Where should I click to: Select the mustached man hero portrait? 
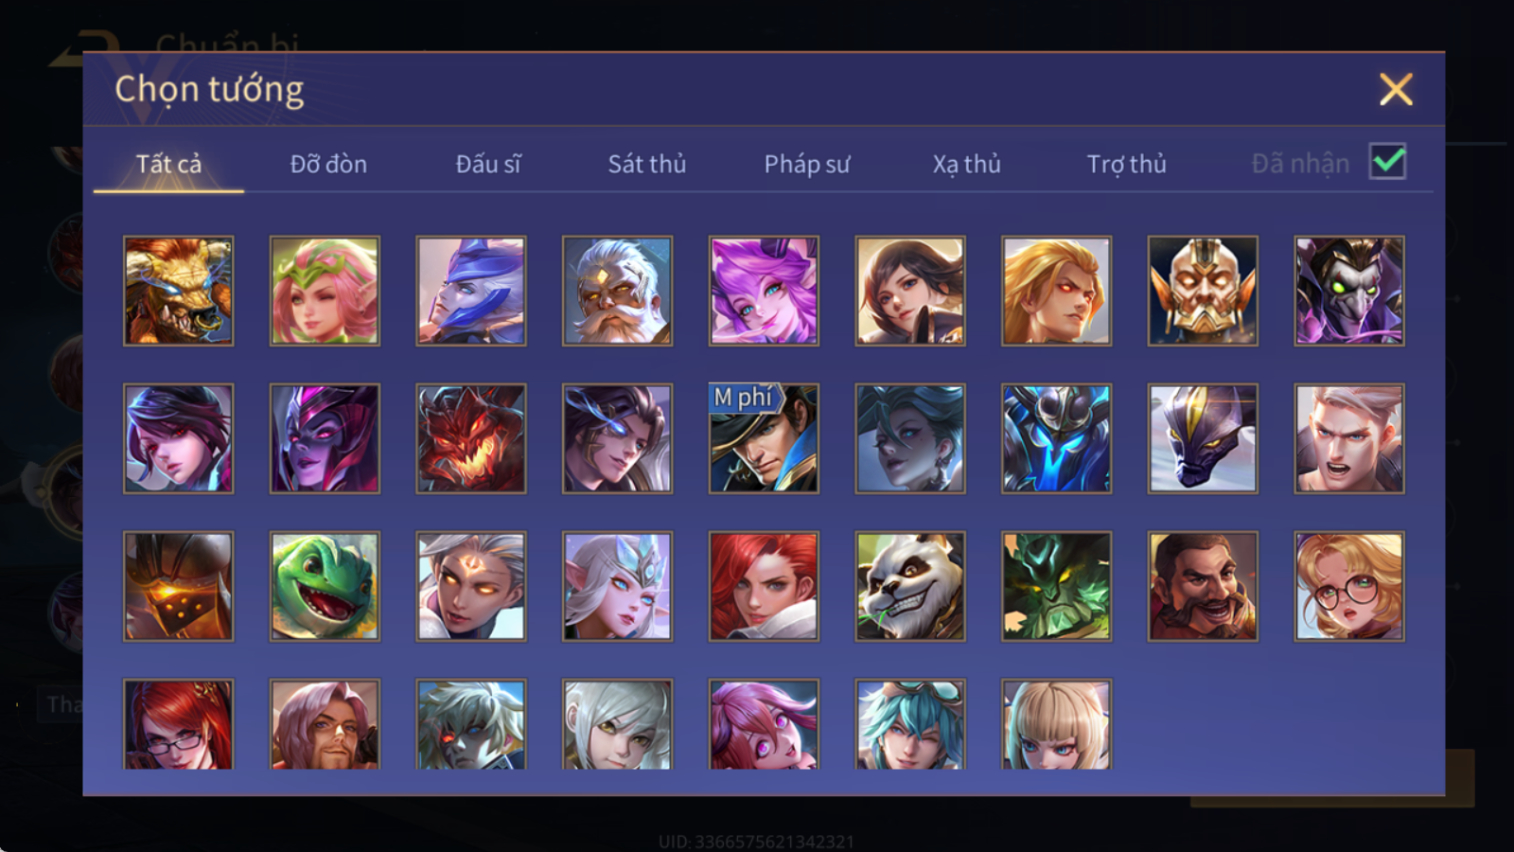pyautogui.click(x=1203, y=586)
